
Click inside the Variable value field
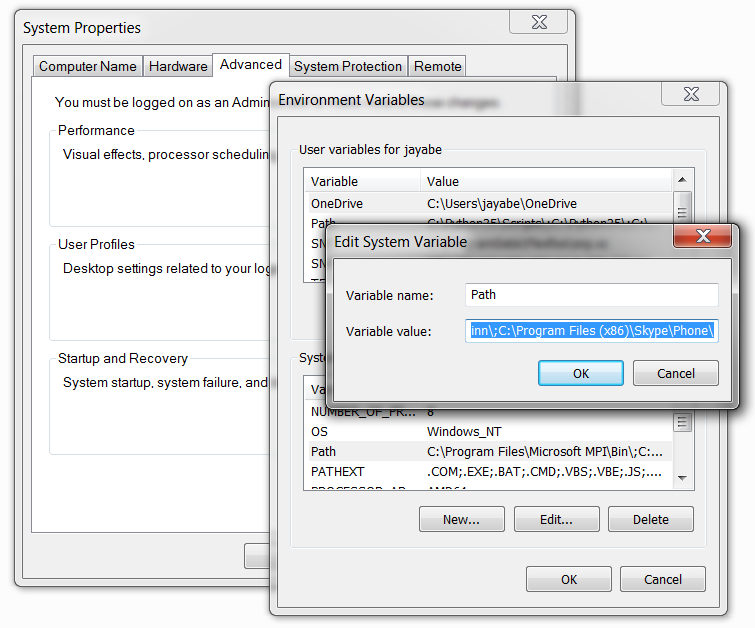click(x=592, y=331)
